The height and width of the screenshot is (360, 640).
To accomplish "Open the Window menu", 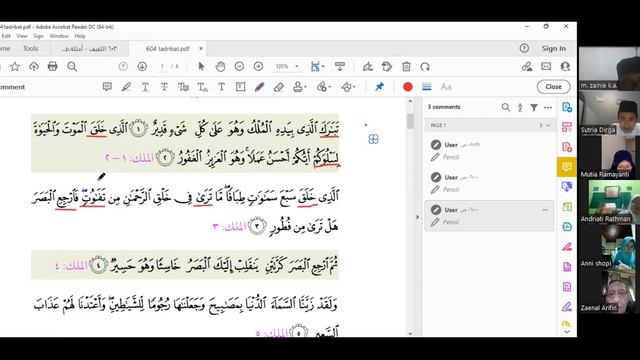I will [59, 36].
